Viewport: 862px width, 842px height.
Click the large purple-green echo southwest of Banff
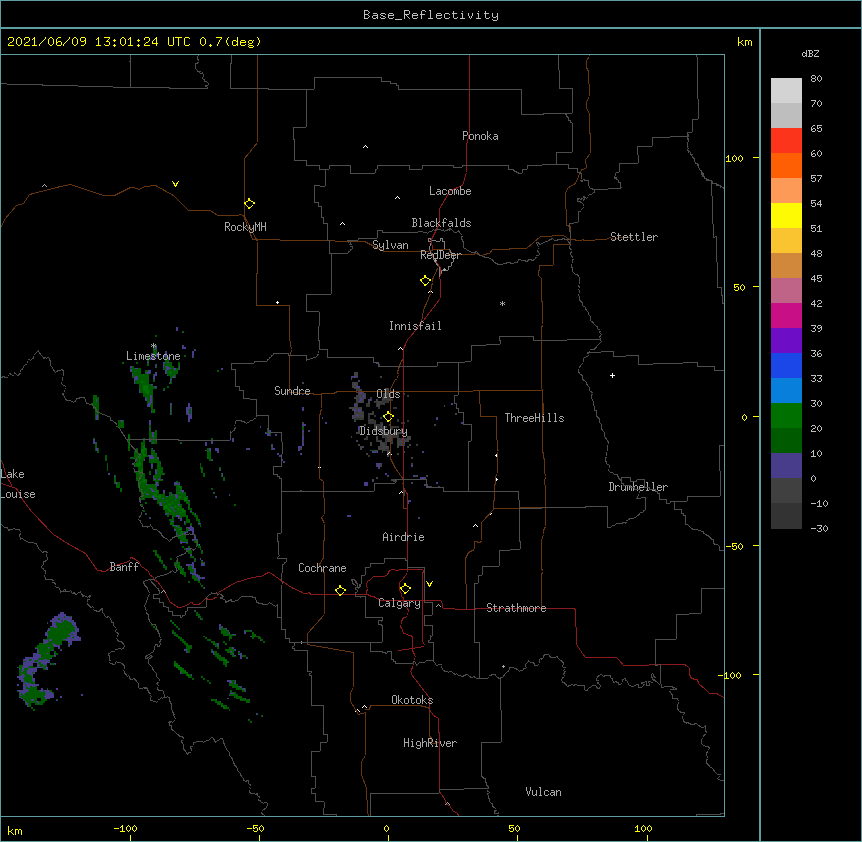pos(48,660)
